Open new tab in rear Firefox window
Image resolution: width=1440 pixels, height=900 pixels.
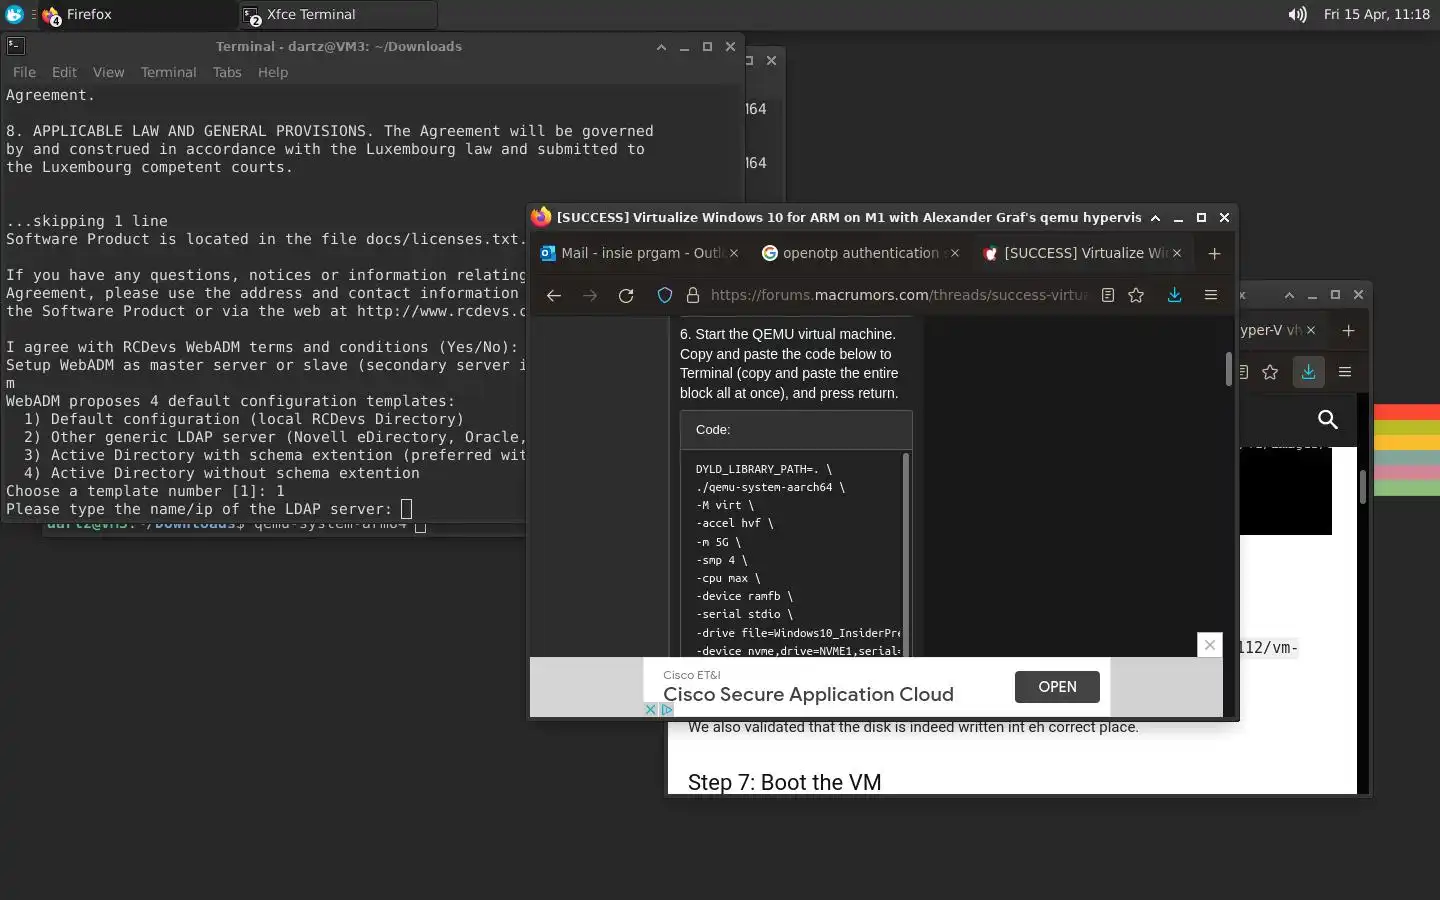(x=1348, y=330)
